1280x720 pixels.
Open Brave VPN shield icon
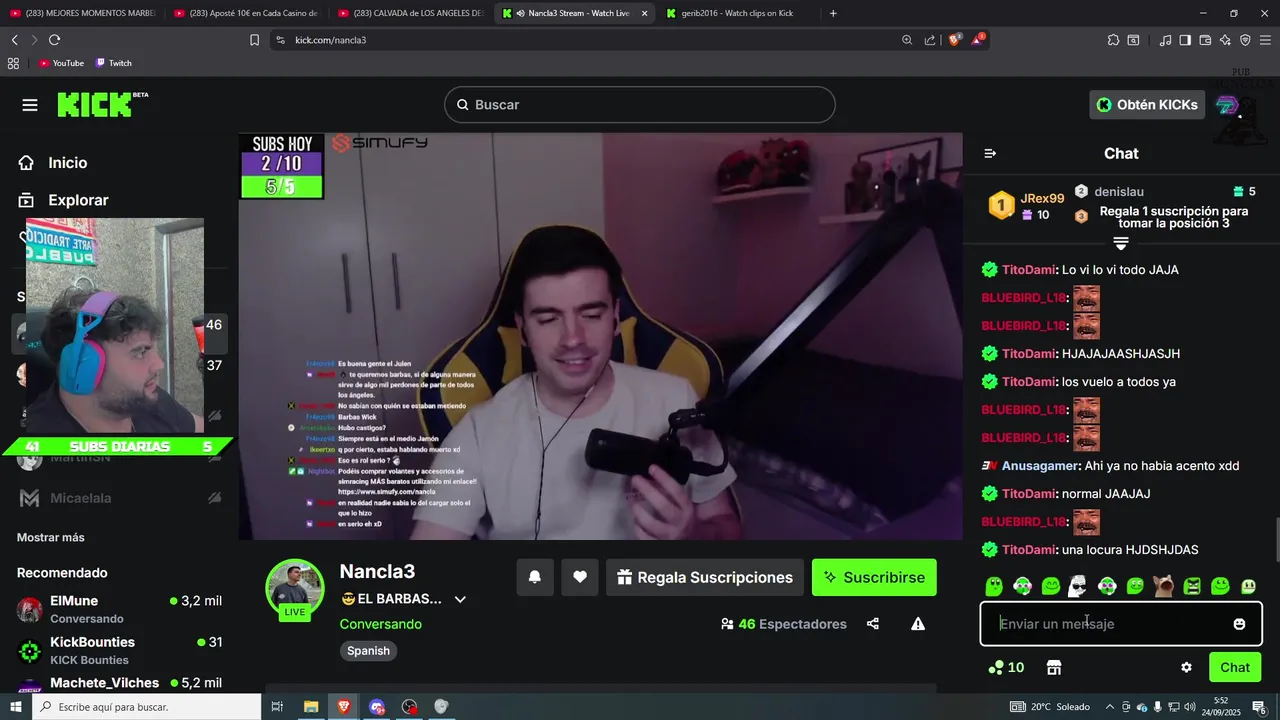1245,40
